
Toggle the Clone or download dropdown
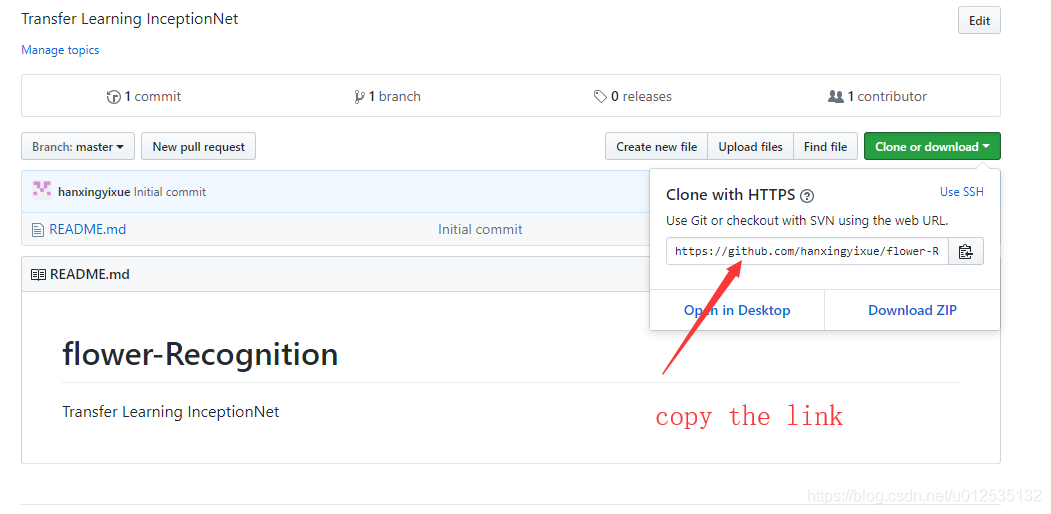click(932, 146)
